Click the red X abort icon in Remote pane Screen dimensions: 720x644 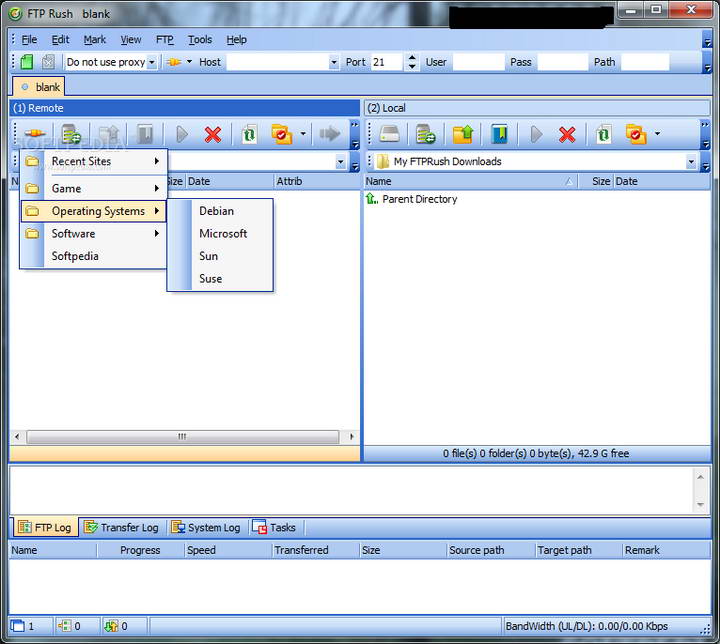tap(213, 135)
